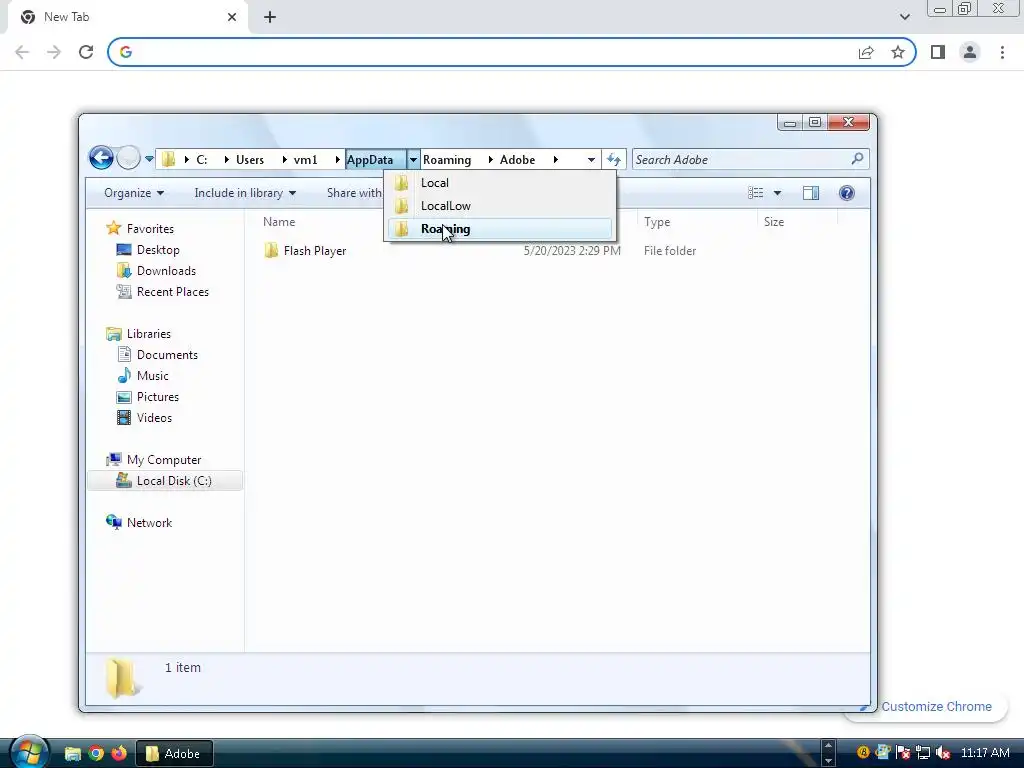Open the address bar history dropdown
Viewport: 1024px width, 768px height.
(x=591, y=159)
